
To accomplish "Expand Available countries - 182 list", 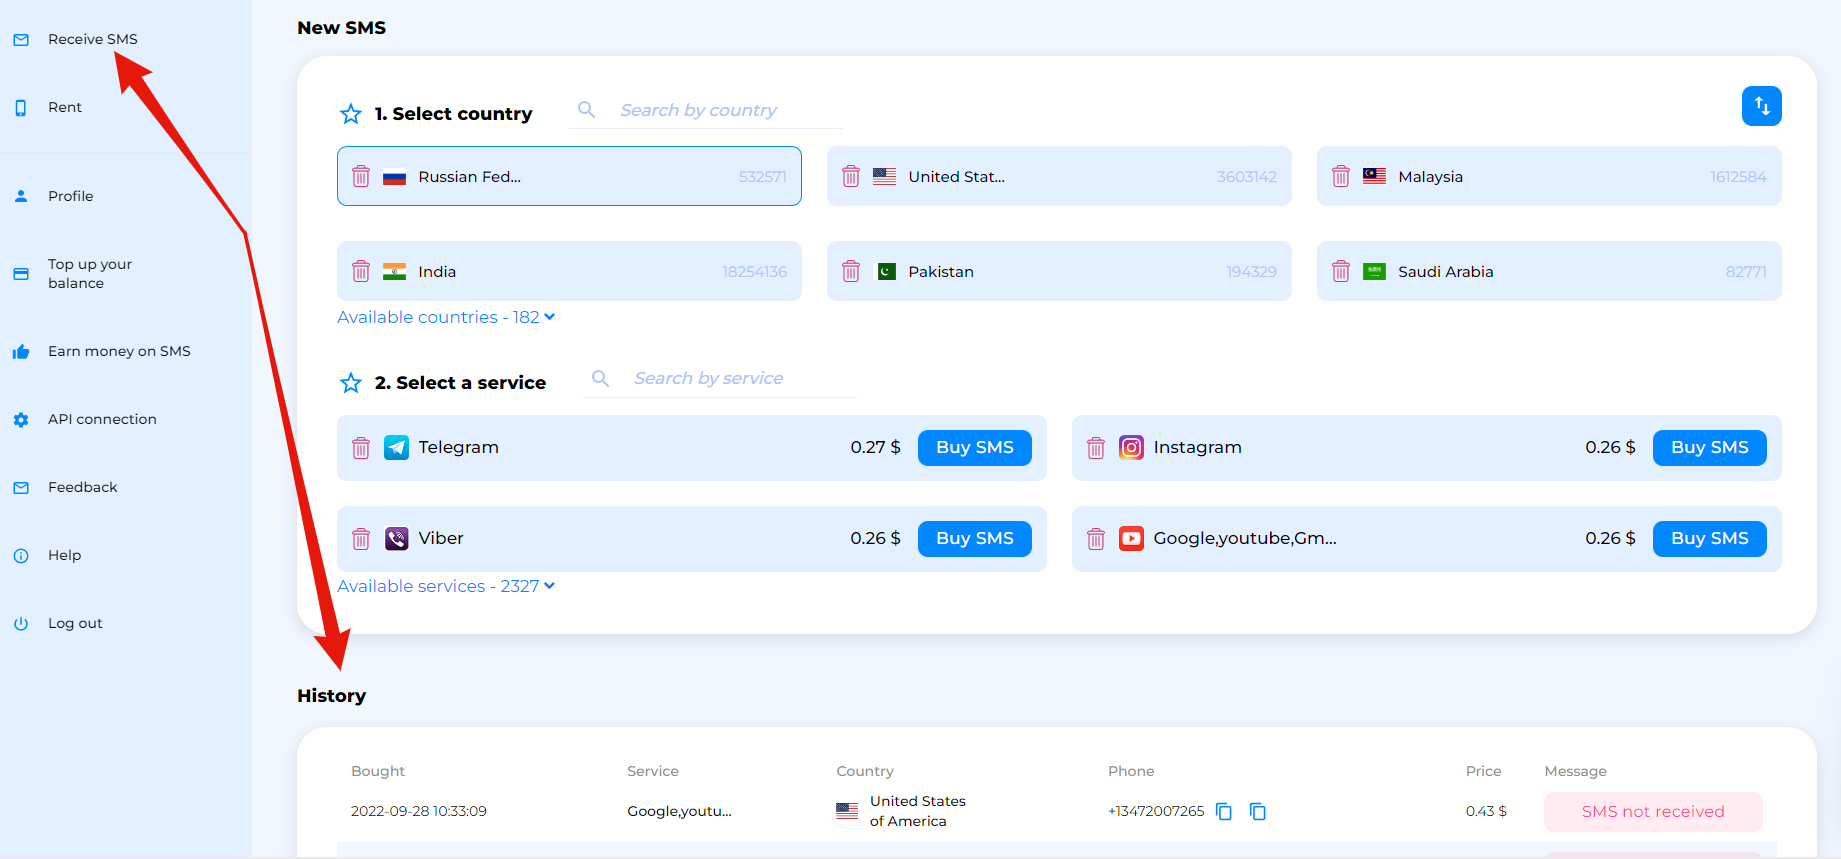I will 446,317.
